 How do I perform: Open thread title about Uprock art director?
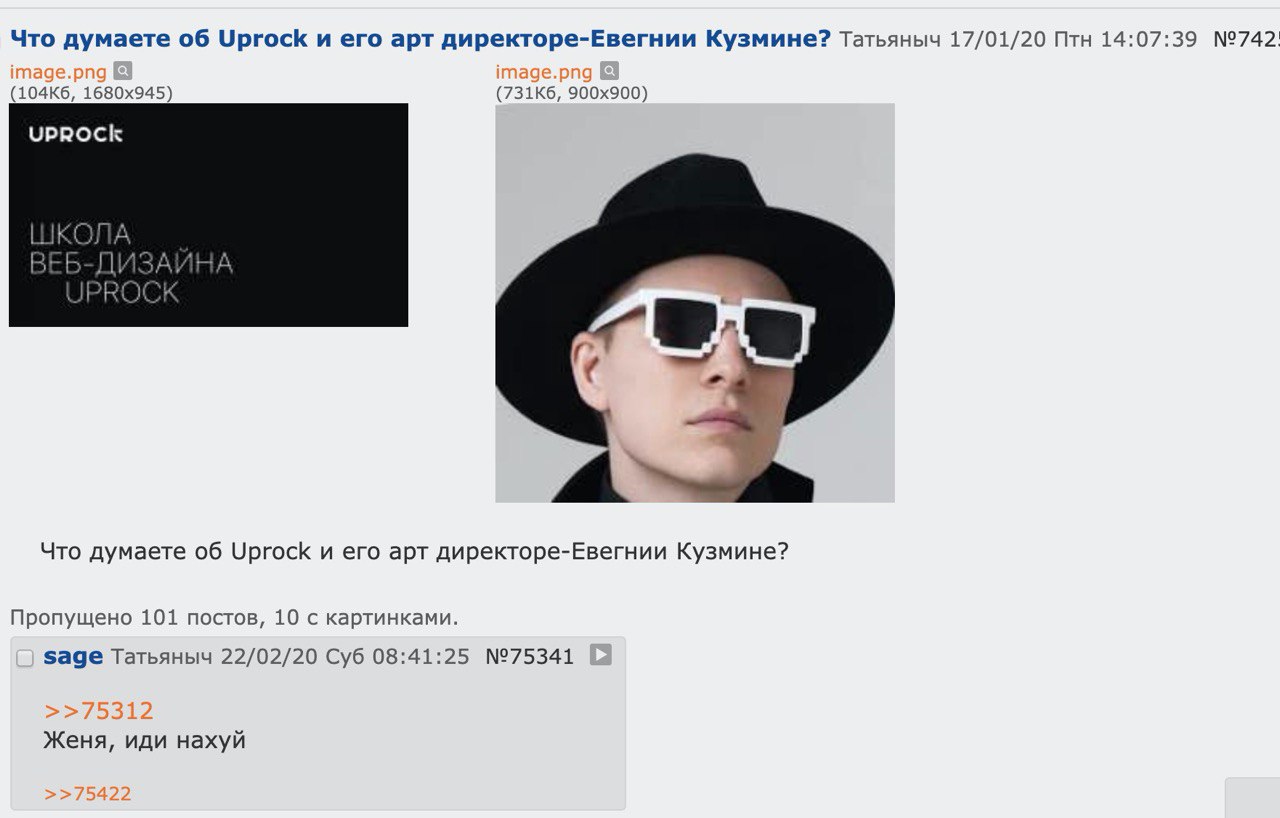tap(420, 39)
